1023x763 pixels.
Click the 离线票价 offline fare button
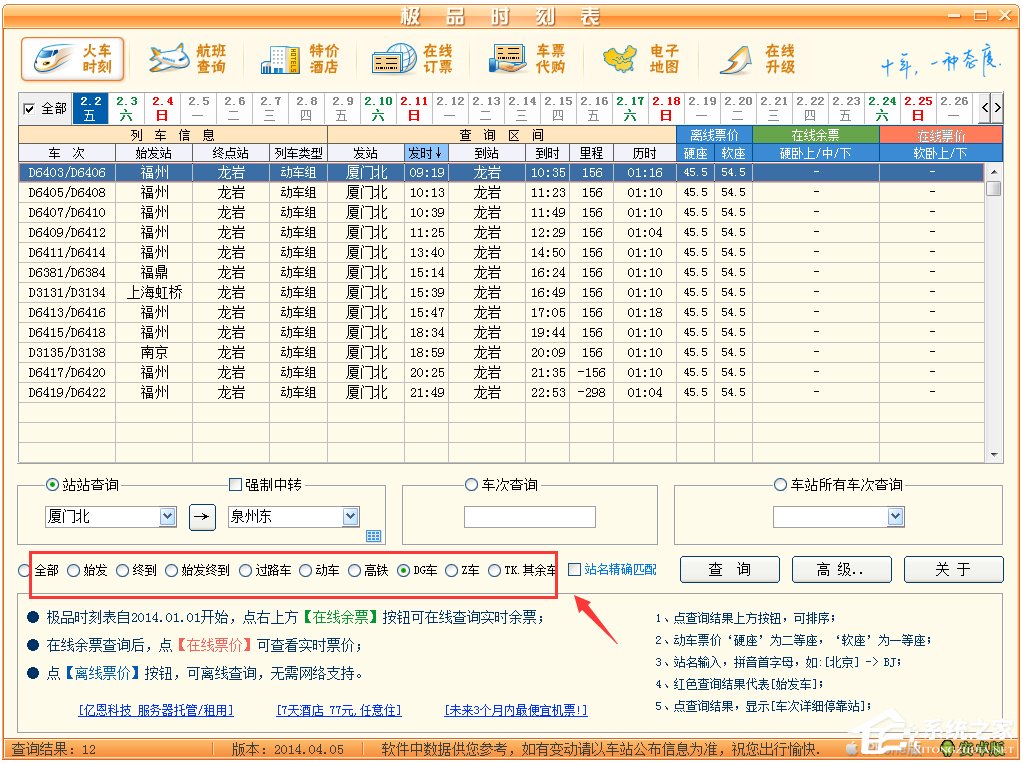(714, 135)
